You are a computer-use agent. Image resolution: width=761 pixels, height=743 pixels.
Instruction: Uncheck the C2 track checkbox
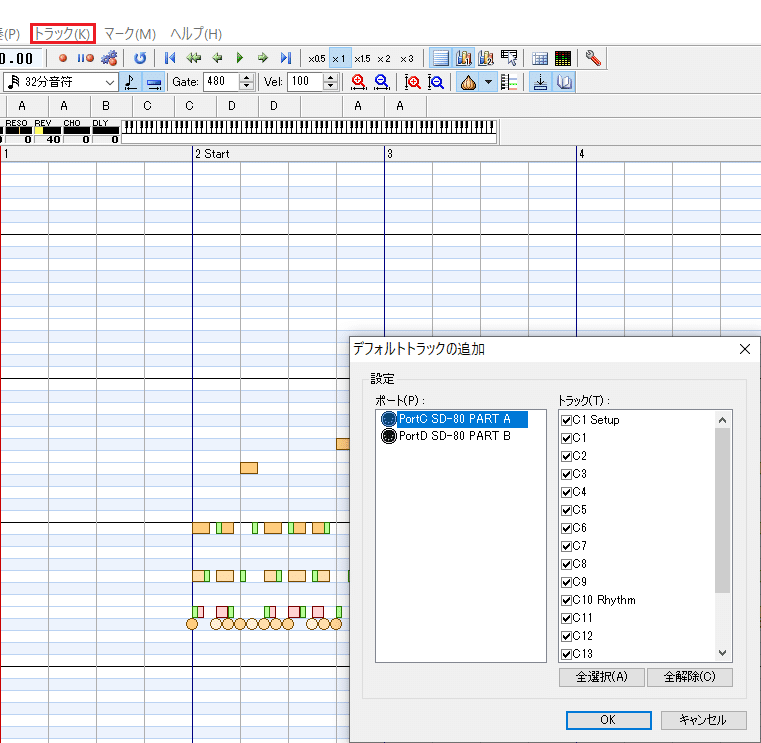pyautogui.click(x=566, y=456)
